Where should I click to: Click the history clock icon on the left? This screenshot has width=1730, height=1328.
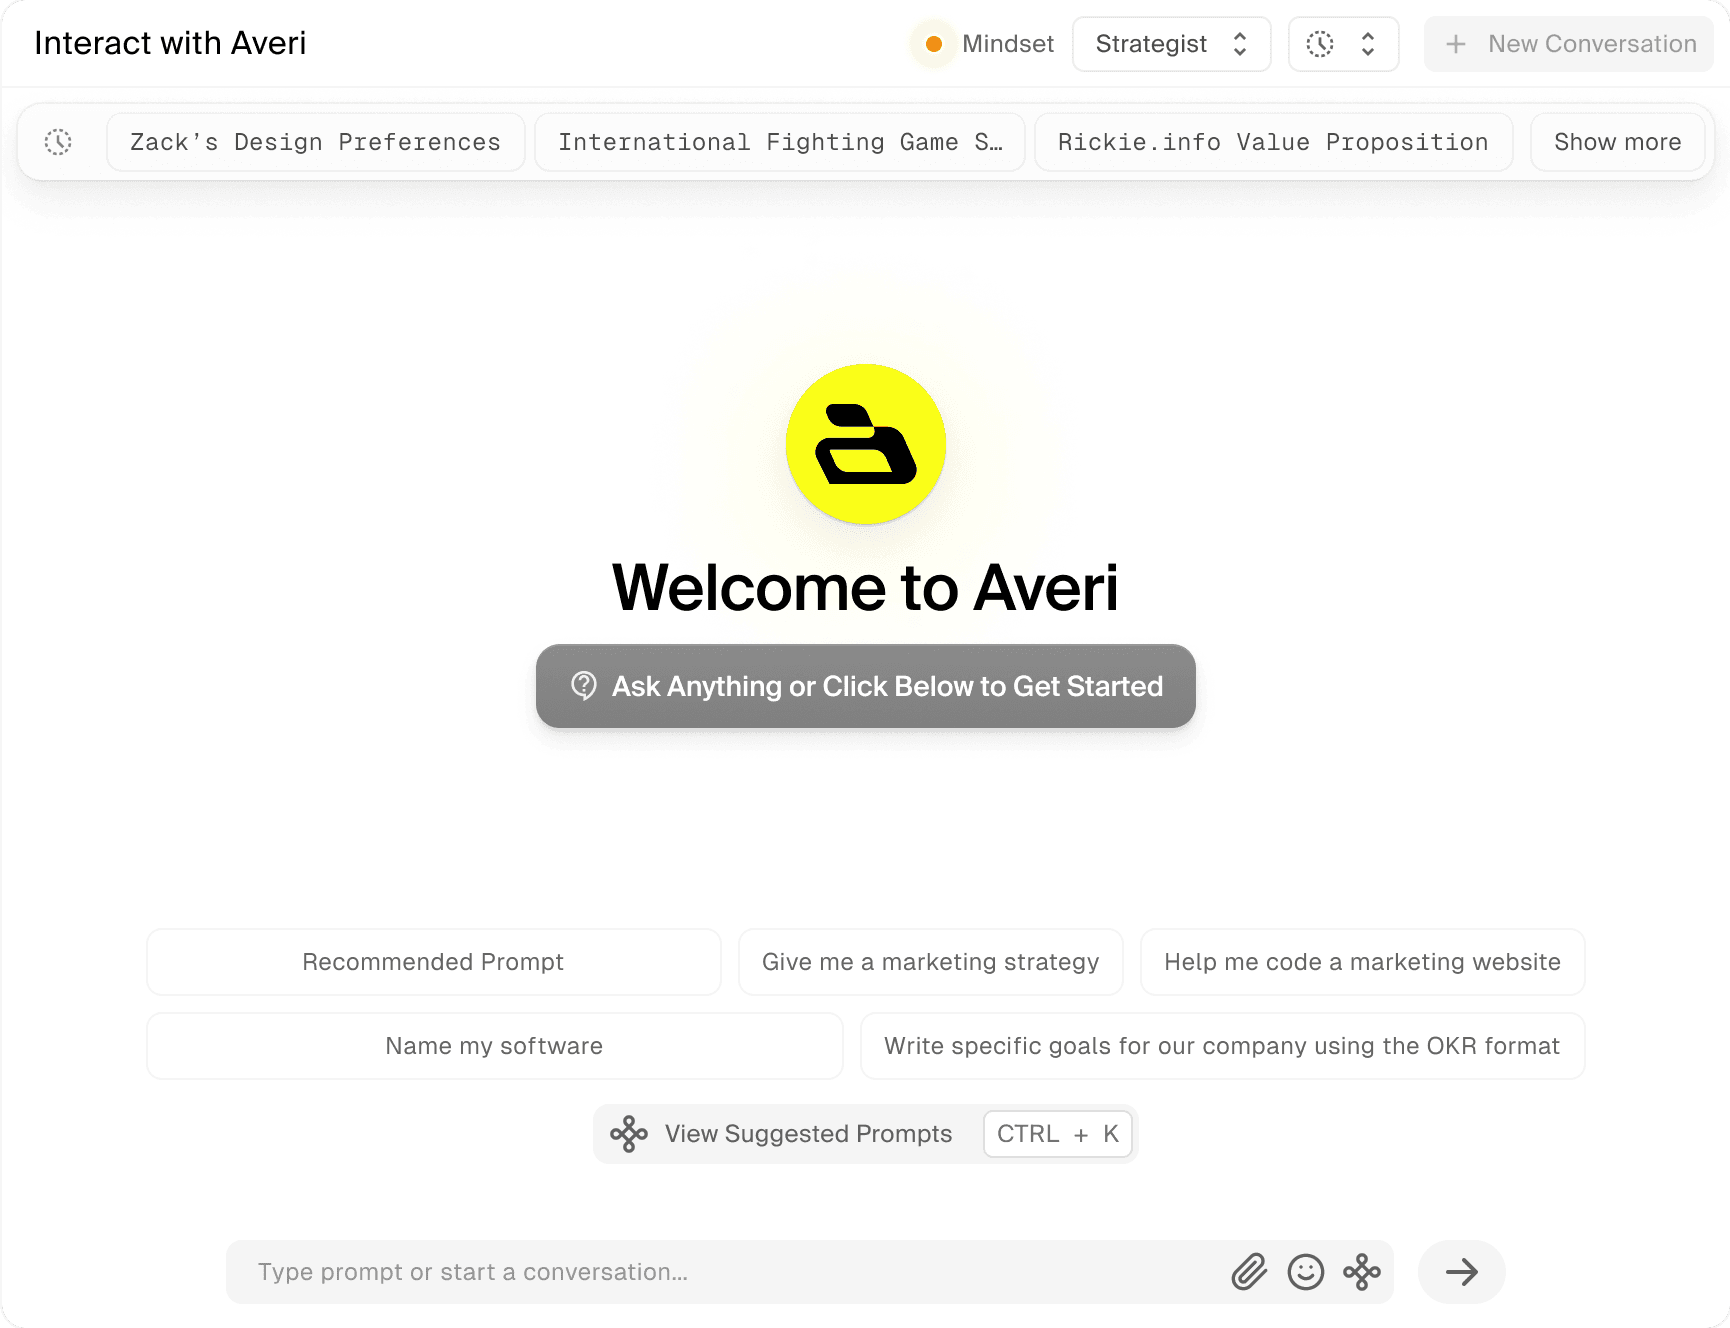click(58, 141)
